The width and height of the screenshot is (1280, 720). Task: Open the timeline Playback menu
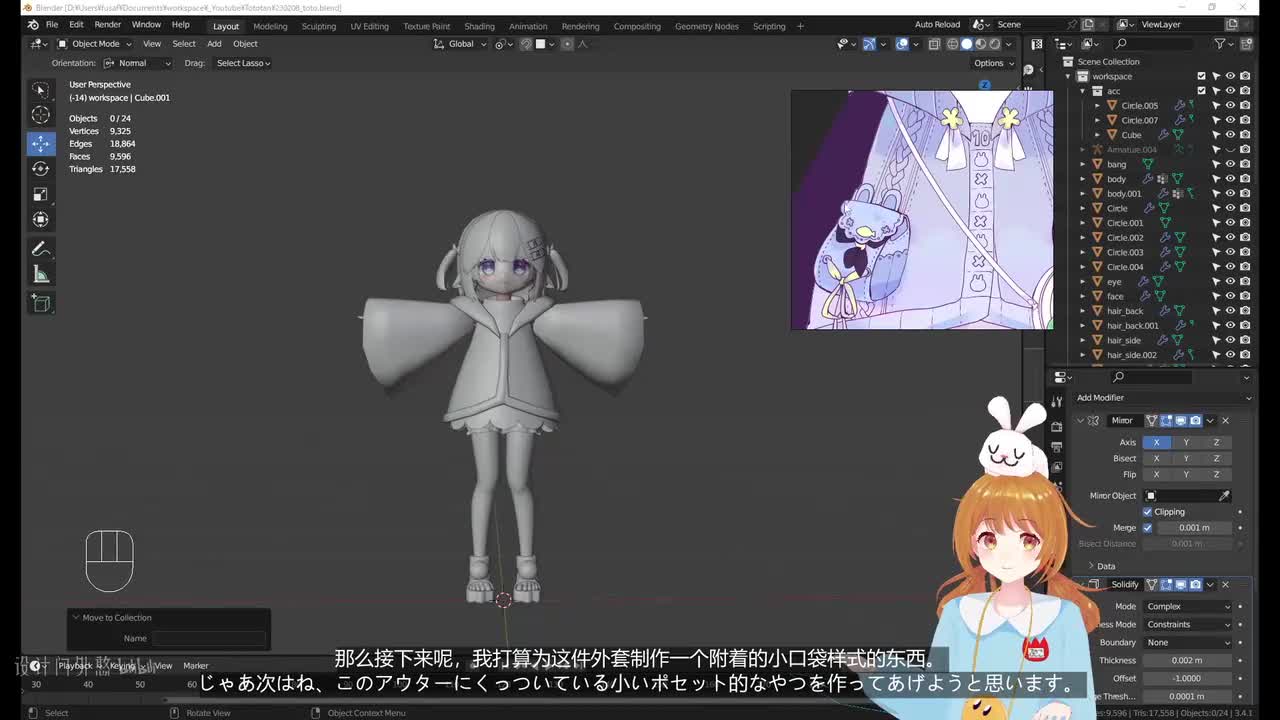(x=75, y=666)
